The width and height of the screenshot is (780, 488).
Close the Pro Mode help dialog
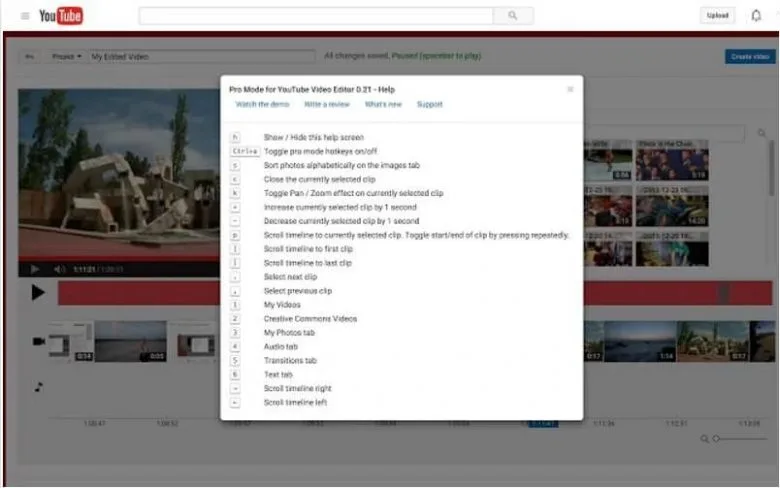pos(570,89)
